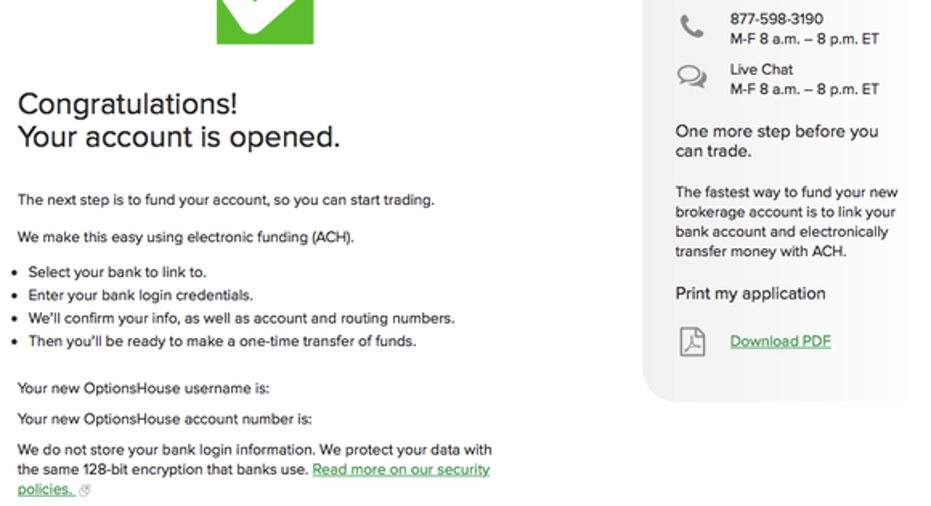Image resolution: width=931 pixels, height=506 pixels.
Task: Click the Print my application heading
Action: (750, 293)
